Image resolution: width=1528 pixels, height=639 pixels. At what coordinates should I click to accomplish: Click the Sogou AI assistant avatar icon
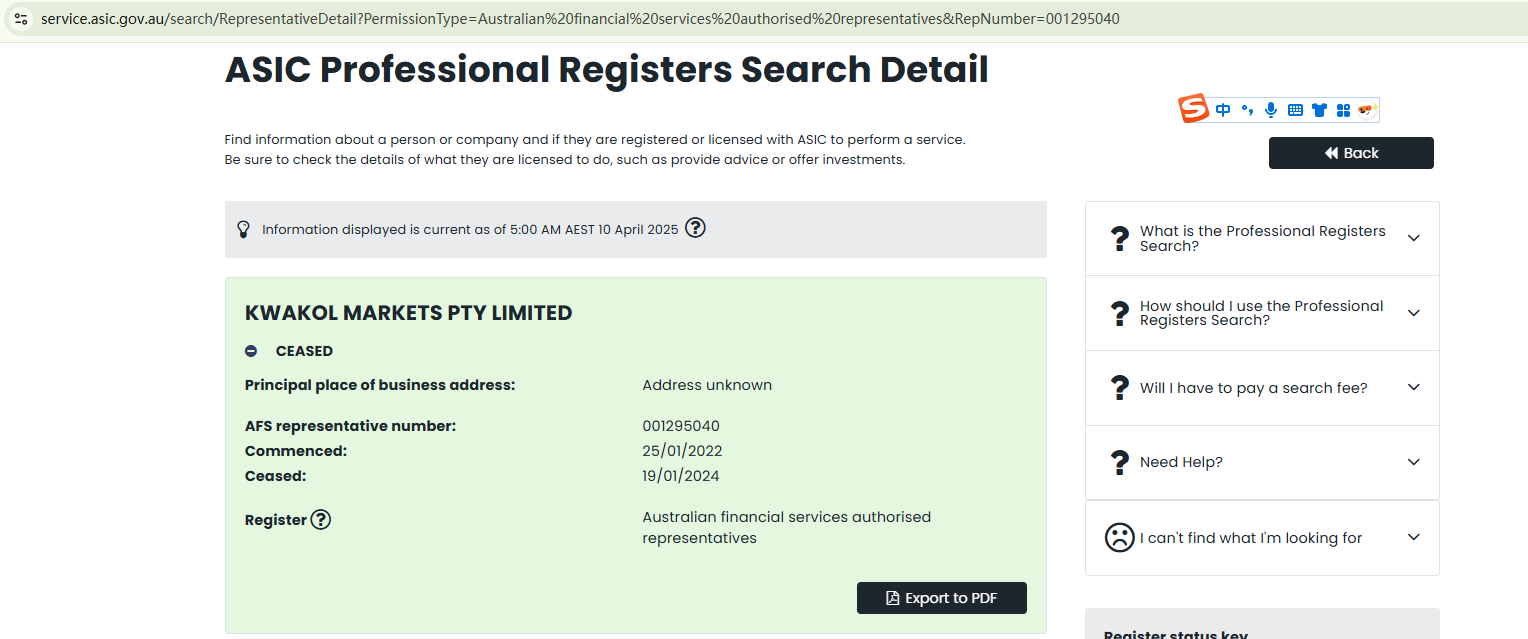pos(1367,109)
